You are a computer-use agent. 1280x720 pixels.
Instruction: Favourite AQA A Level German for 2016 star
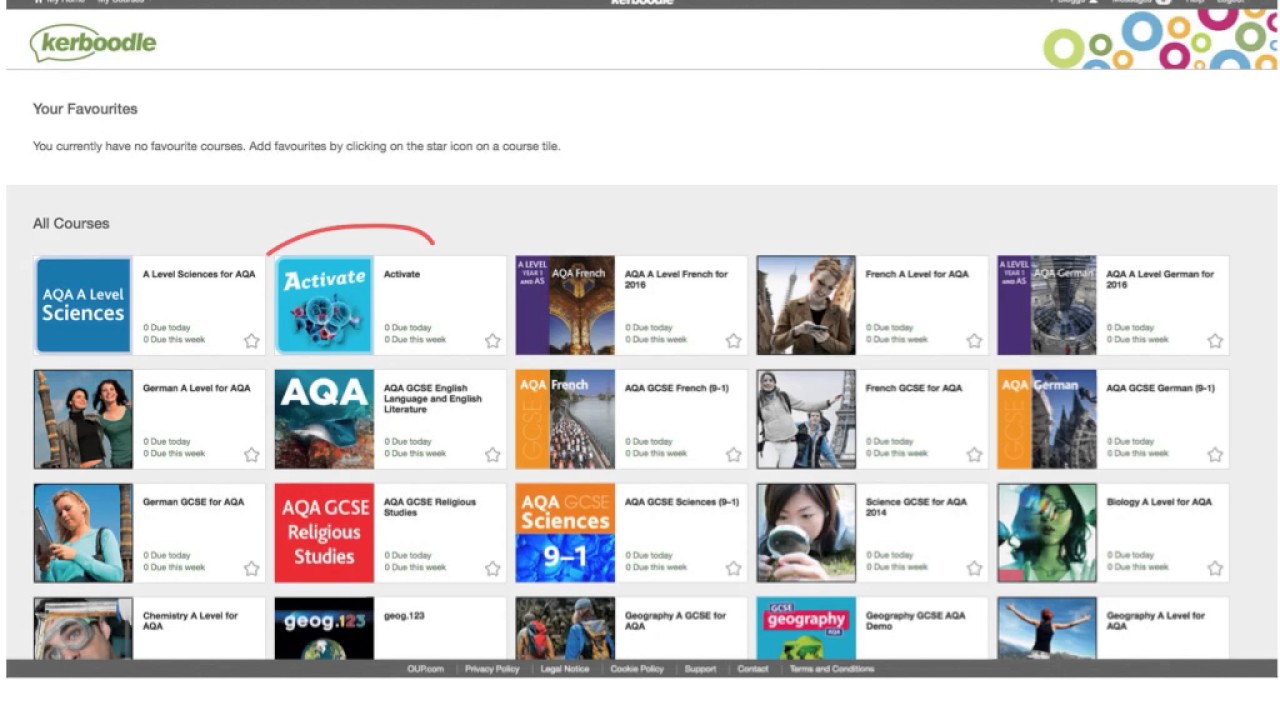click(x=1215, y=341)
